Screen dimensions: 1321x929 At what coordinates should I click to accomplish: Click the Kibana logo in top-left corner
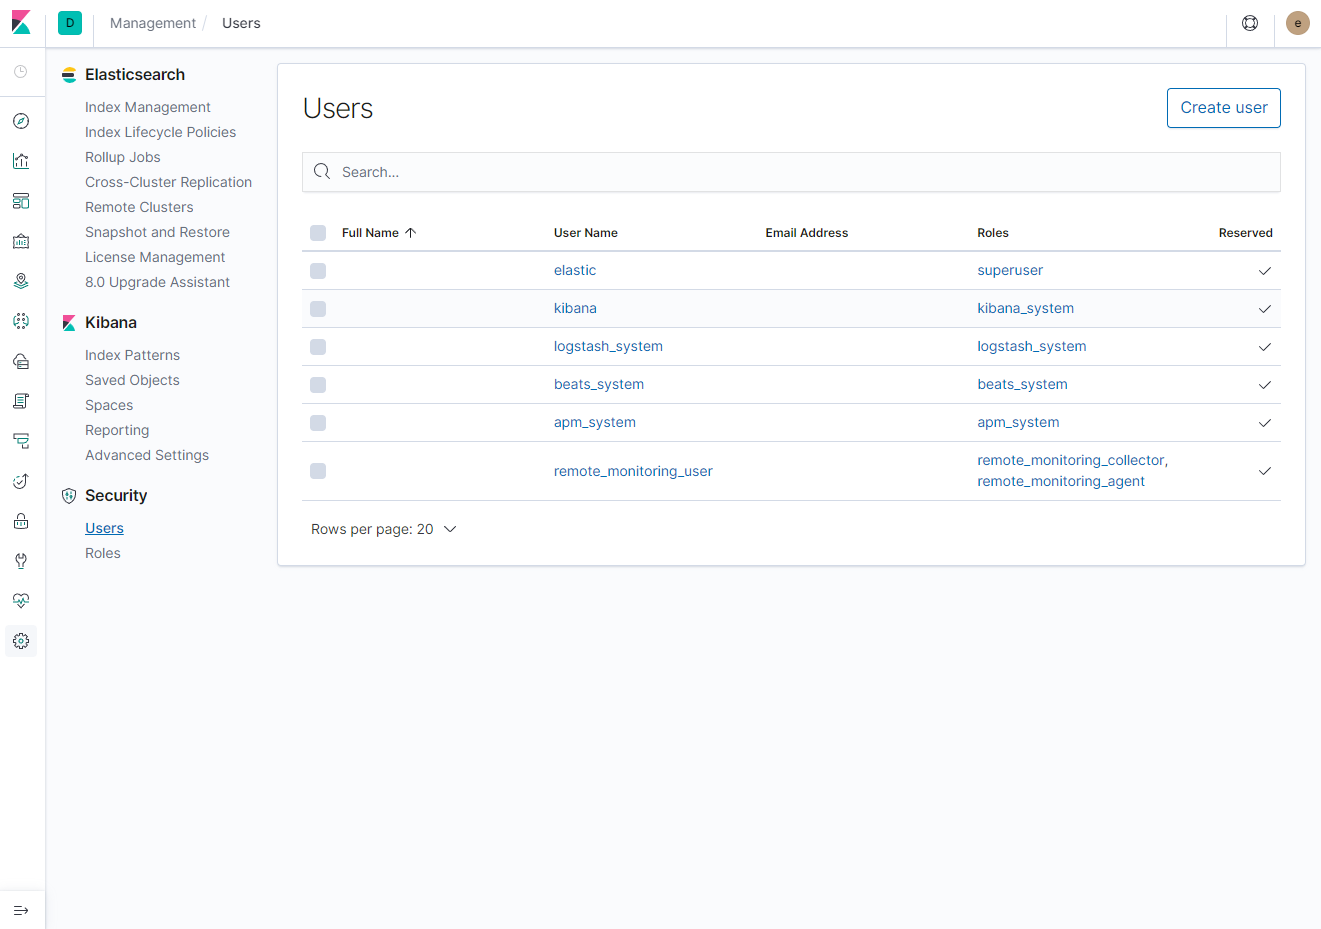[21, 22]
